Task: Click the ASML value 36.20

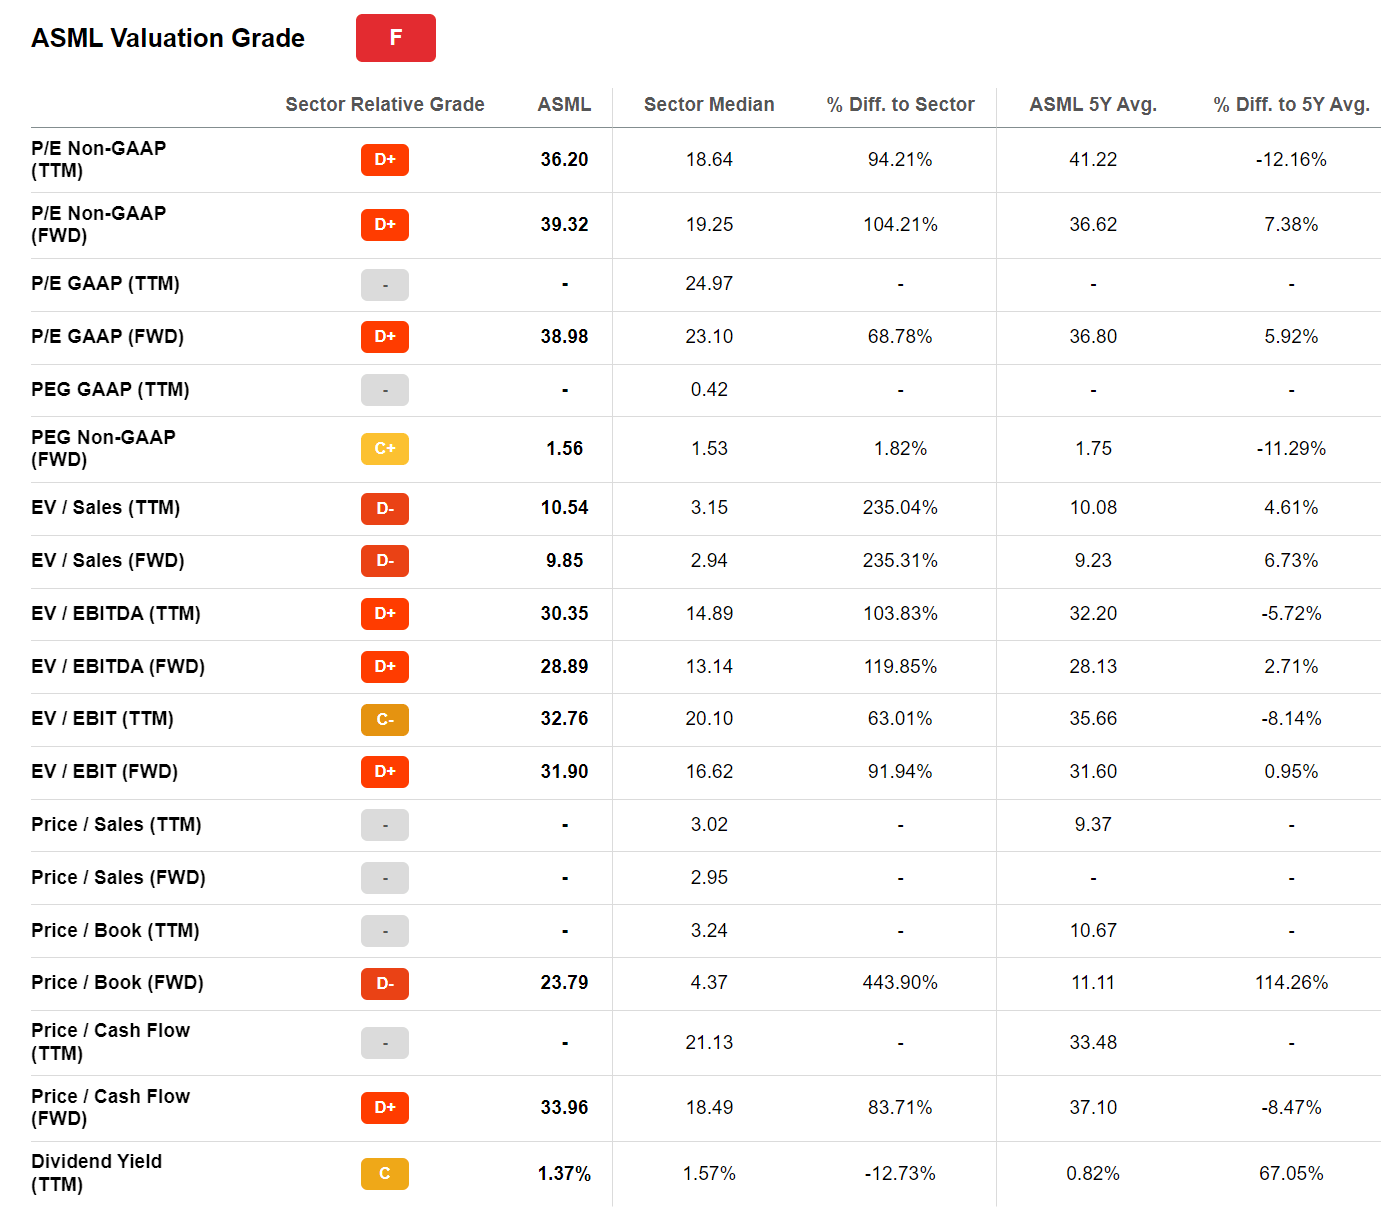Action: [x=564, y=159]
